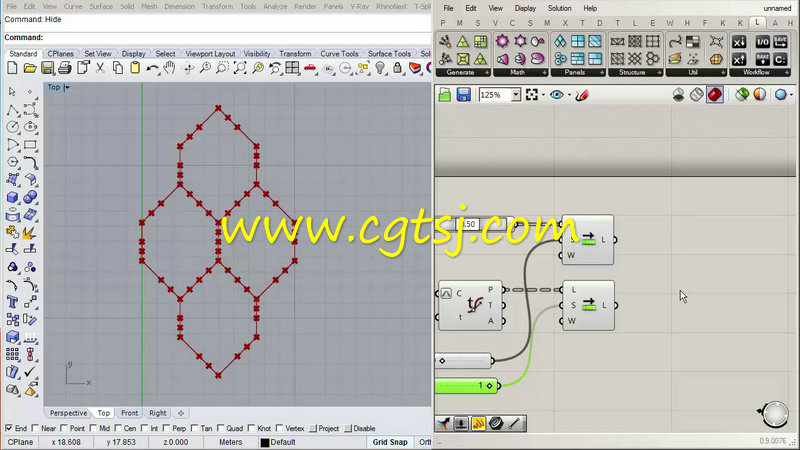Toggle the End object snap checkbox

(9, 428)
